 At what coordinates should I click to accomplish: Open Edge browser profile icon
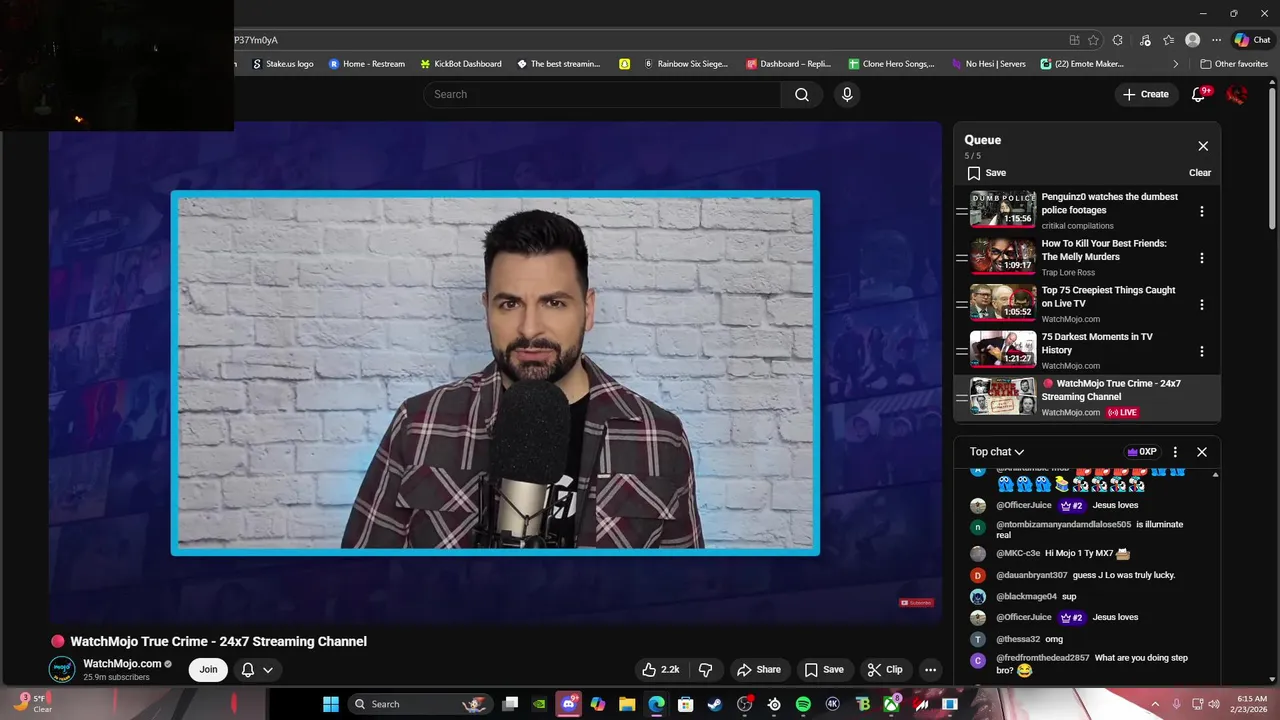click(x=1192, y=40)
